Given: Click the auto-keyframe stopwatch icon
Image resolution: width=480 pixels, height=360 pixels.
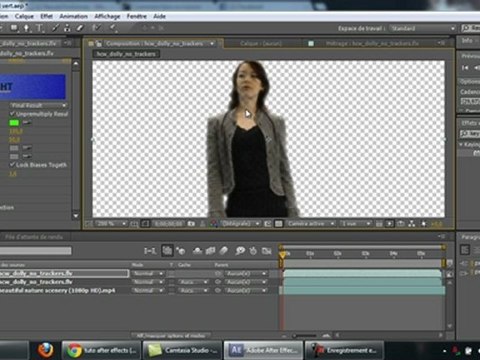Looking at the screenshot, I should 253,251.
